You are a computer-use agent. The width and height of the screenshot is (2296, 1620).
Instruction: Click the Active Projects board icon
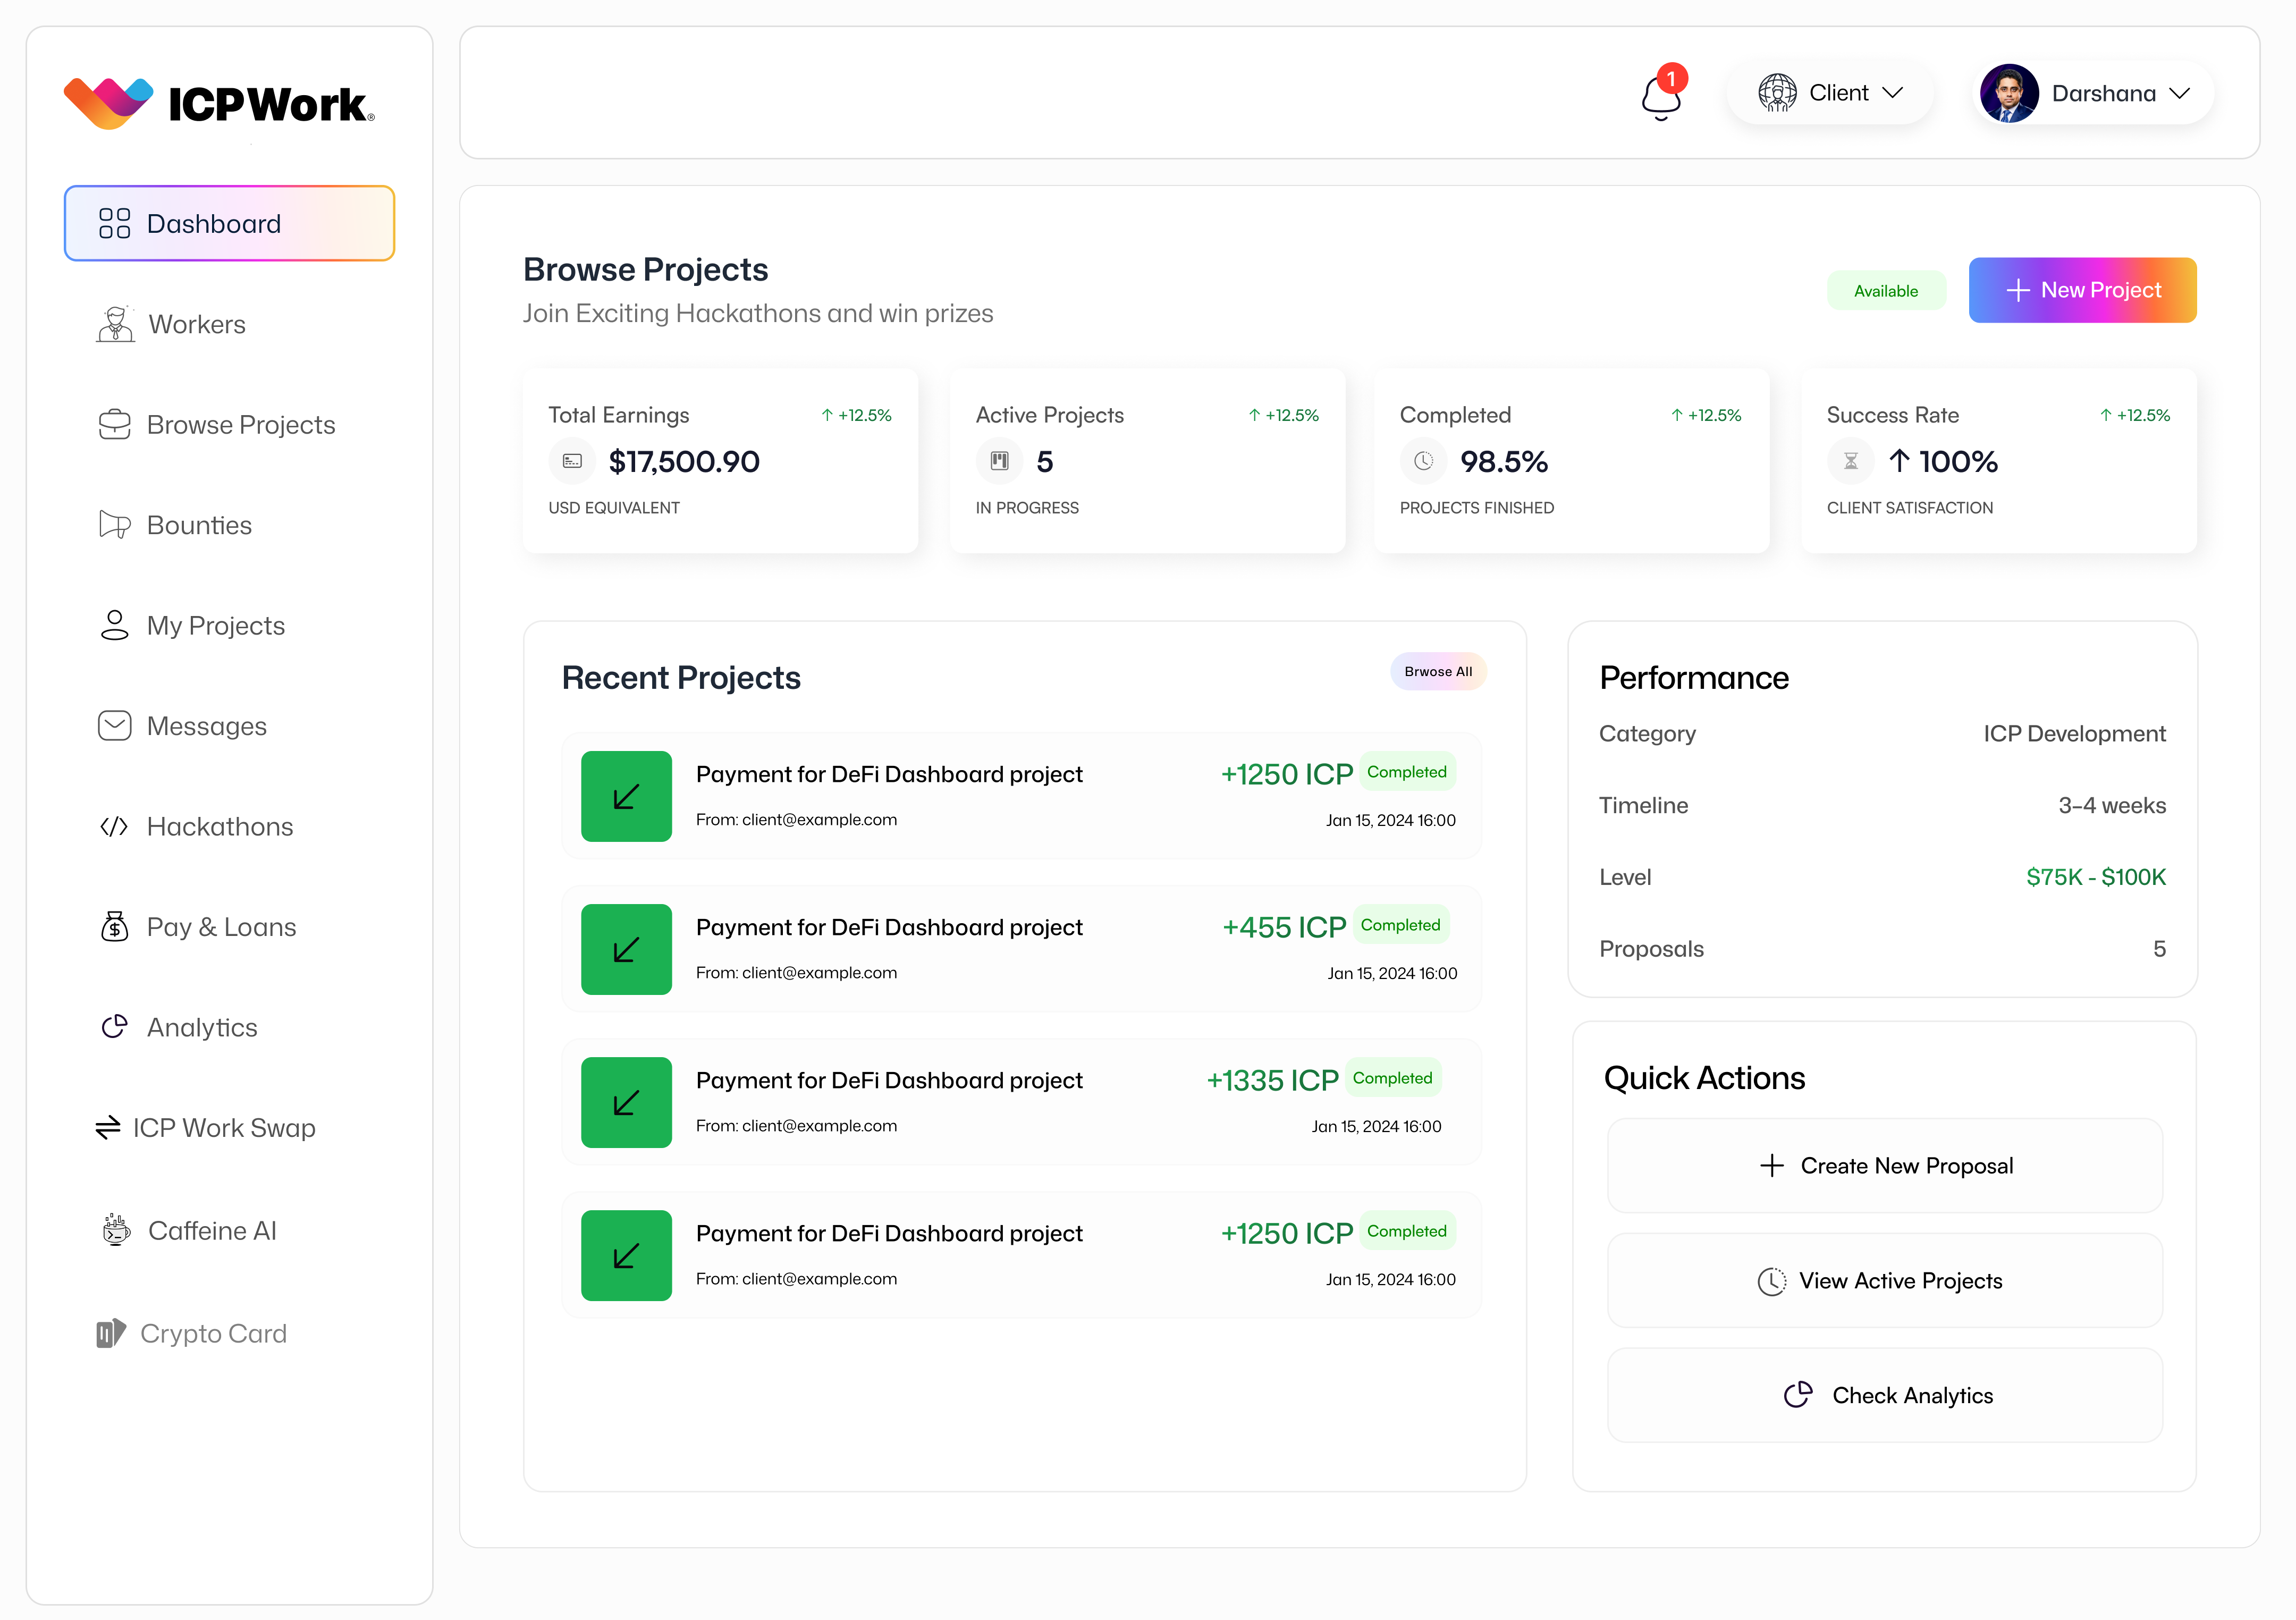999,461
